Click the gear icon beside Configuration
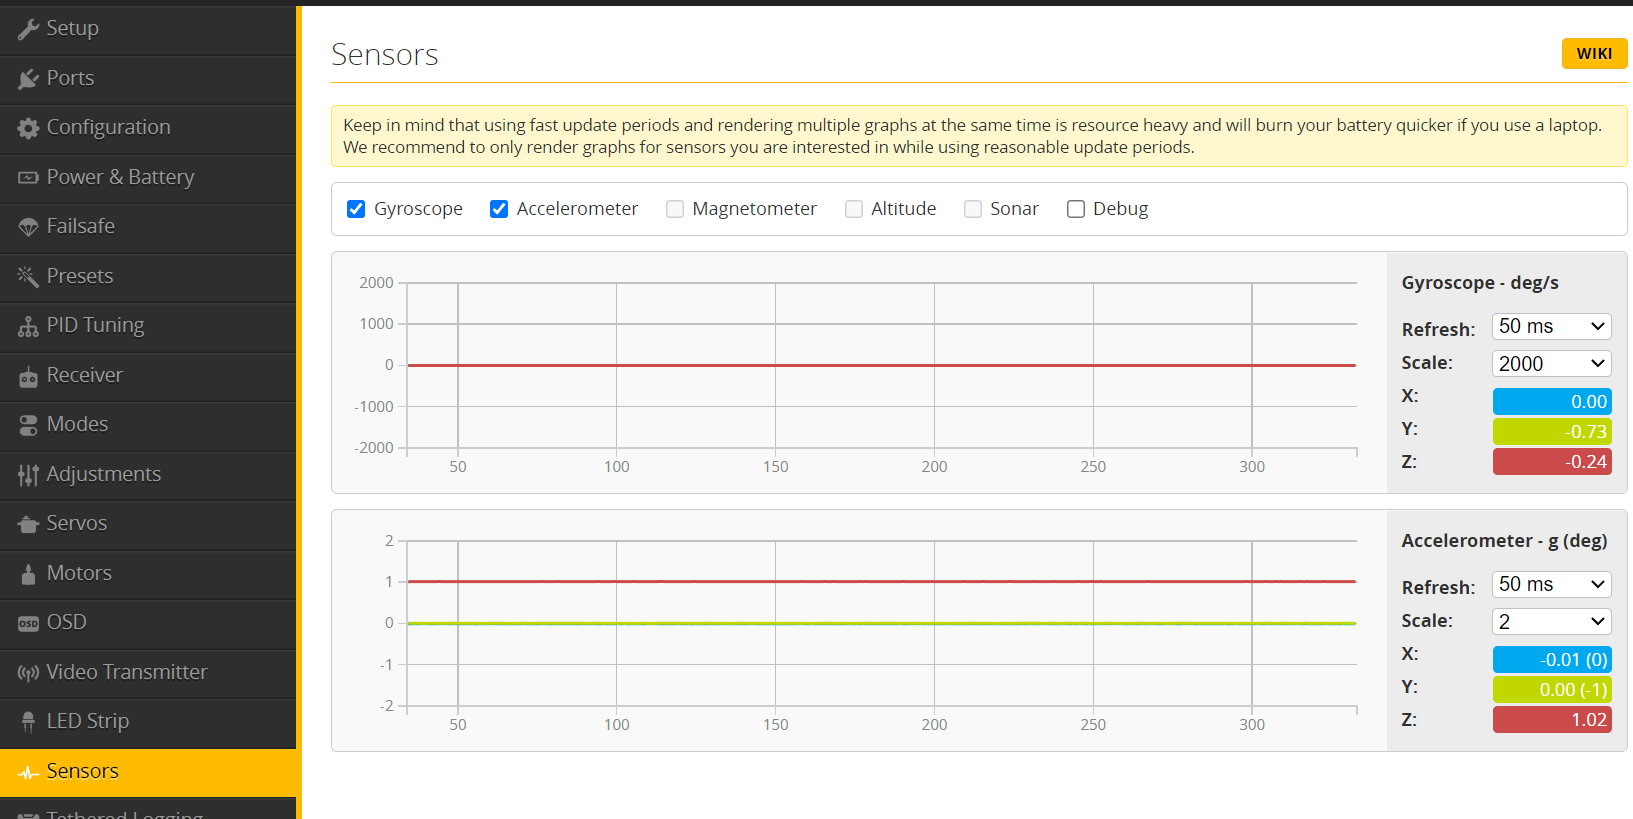Viewport: 1633px width, 819px height. 28,128
